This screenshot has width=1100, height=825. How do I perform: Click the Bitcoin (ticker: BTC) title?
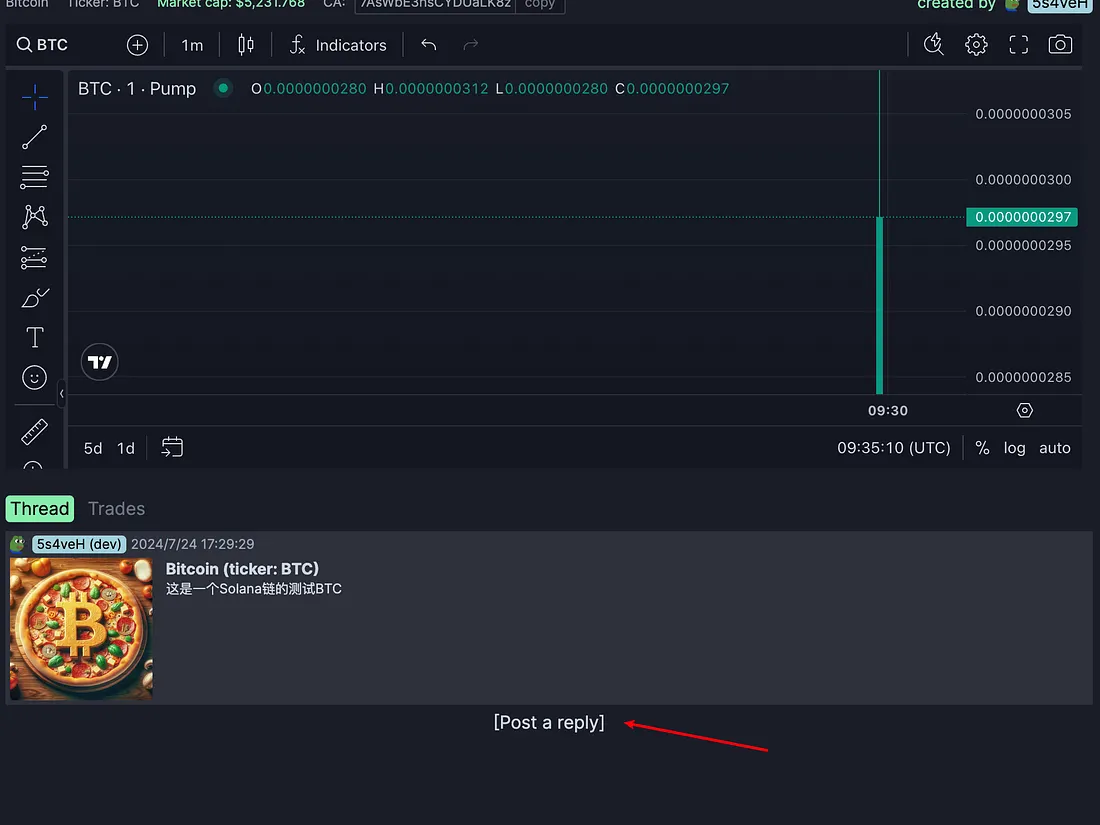pyautogui.click(x=242, y=569)
